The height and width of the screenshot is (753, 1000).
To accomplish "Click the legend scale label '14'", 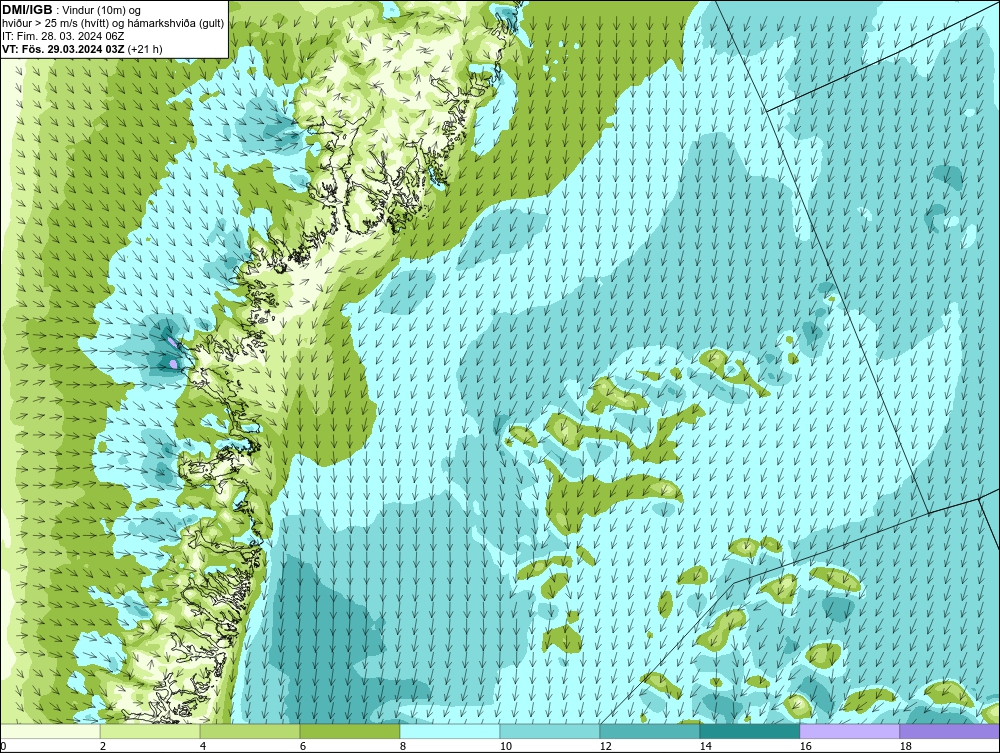I will tap(705, 746).
